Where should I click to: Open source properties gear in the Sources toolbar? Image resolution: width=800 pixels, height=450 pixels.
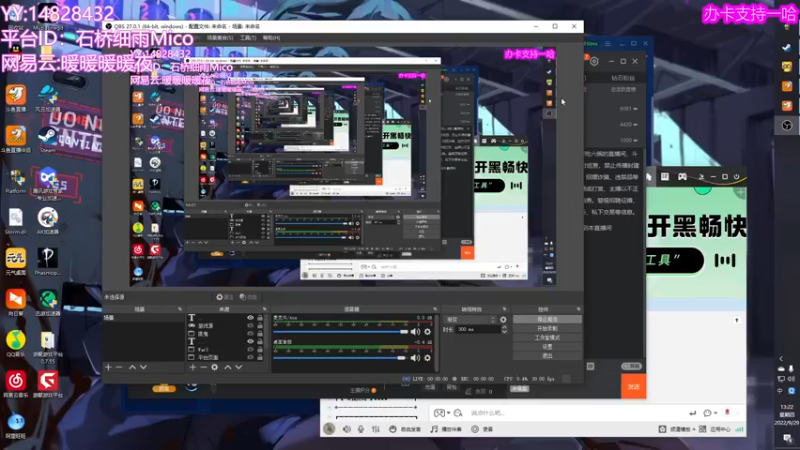coord(215,367)
